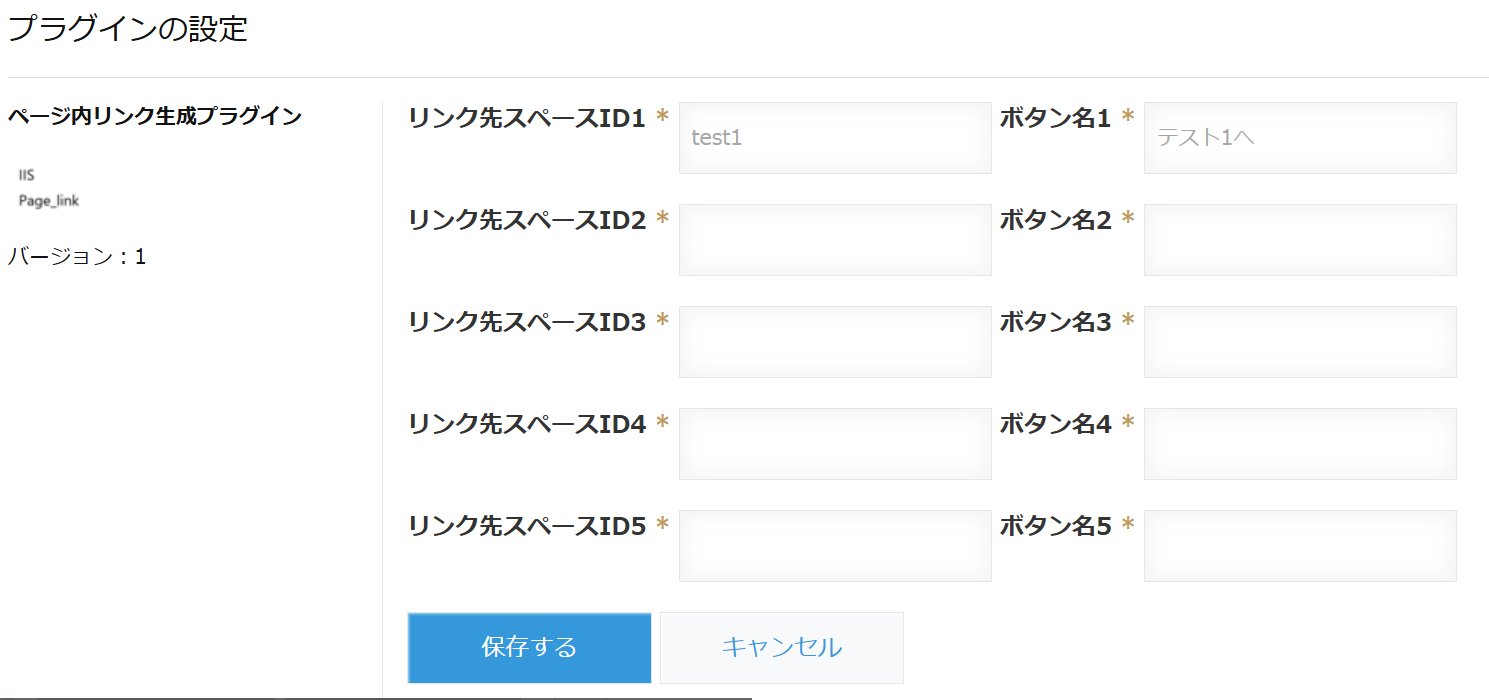Image resolution: width=1489 pixels, height=700 pixels.
Task: Click the ボタン名5 text field
Action: pyautogui.click(x=1300, y=546)
